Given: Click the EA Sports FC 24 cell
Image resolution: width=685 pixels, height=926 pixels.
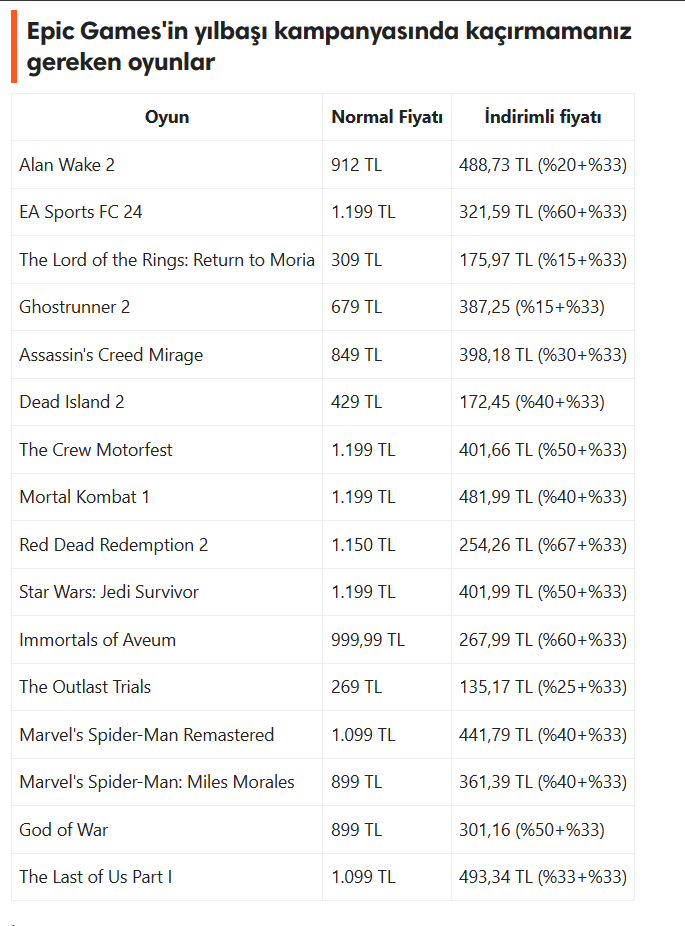Looking at the screenshot, I should [x=81, y=212].
